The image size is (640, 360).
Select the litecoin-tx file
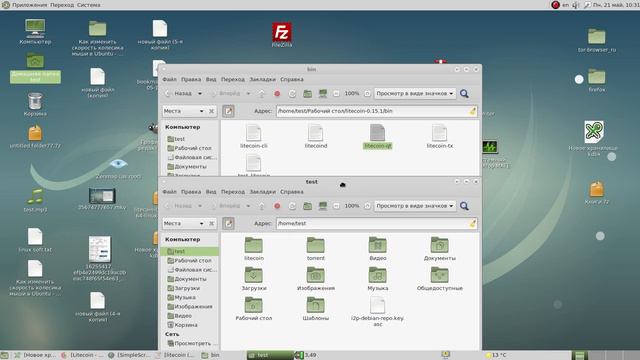[440, 137]
